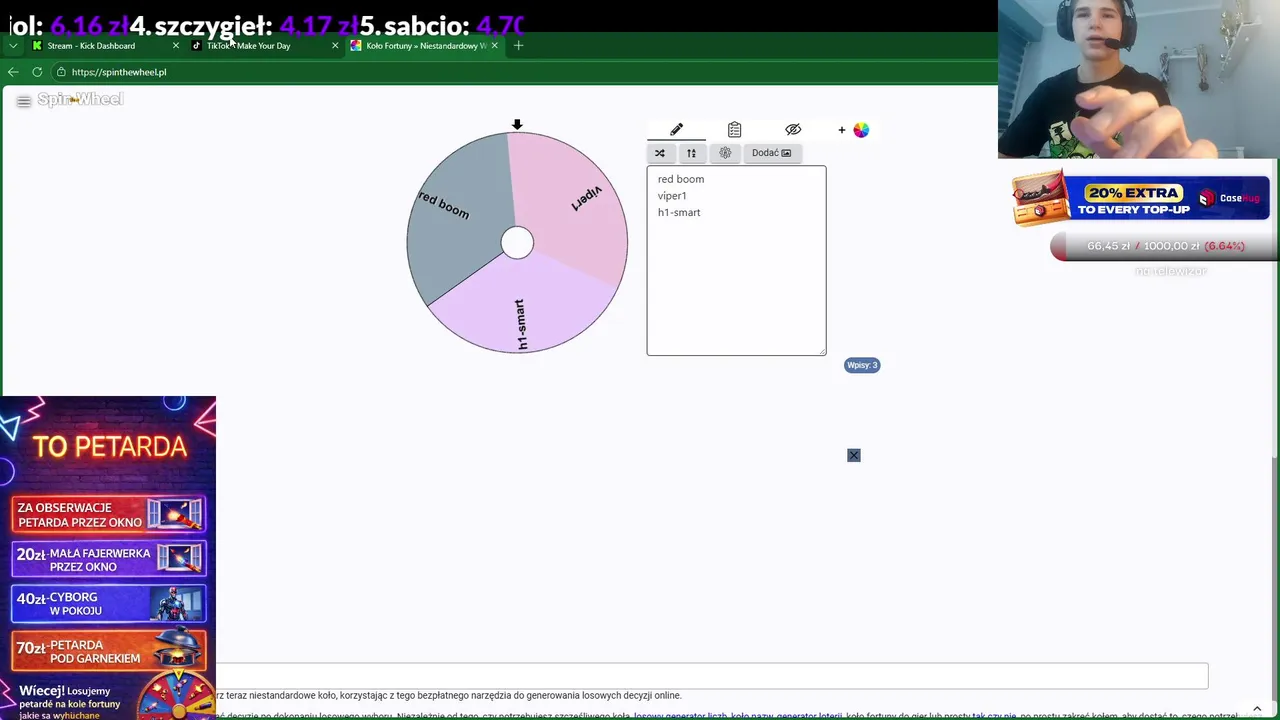Click the '70zł petarda pod garnkiem' panel
The image size is (1280, 720).
point(108,650)
